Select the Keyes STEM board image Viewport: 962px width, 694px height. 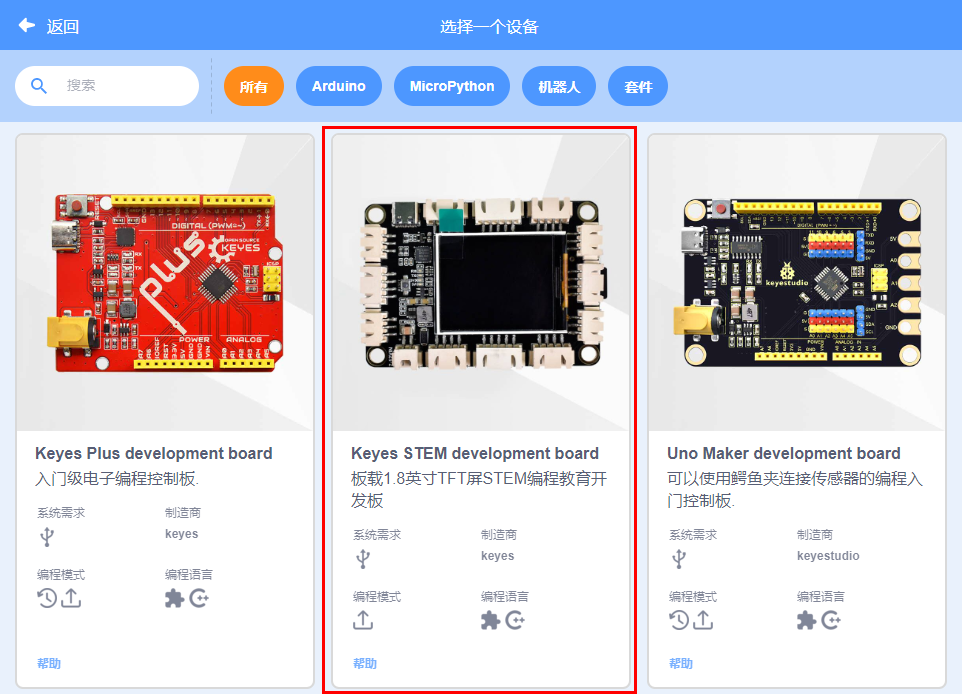[x=482, y=283]
